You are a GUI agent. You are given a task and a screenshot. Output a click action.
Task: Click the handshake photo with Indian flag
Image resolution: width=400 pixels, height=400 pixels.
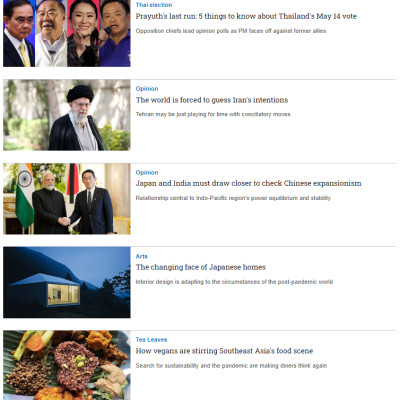click(67, 199)
